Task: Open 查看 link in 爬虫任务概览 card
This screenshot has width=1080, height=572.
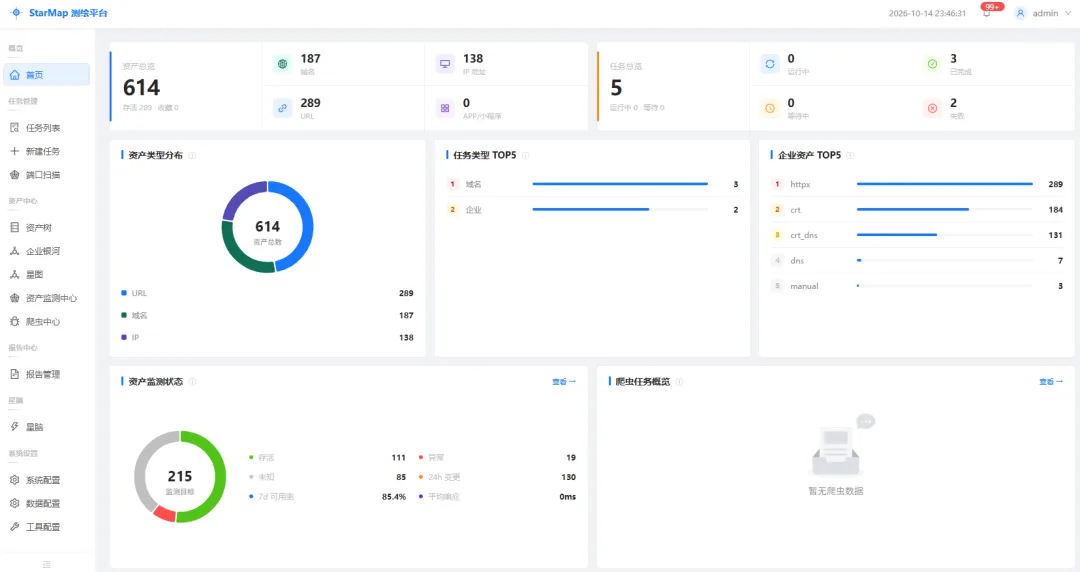Action: tap(1051, 381)
